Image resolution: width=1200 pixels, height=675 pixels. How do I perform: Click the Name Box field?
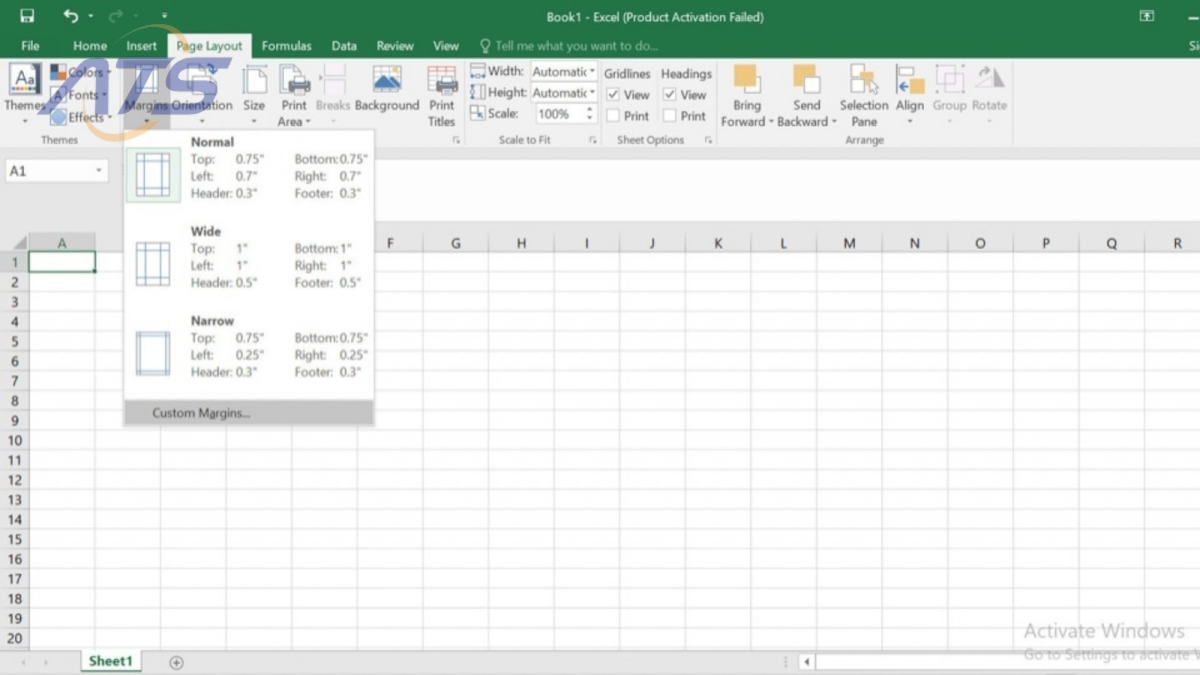tap(50, 171)
